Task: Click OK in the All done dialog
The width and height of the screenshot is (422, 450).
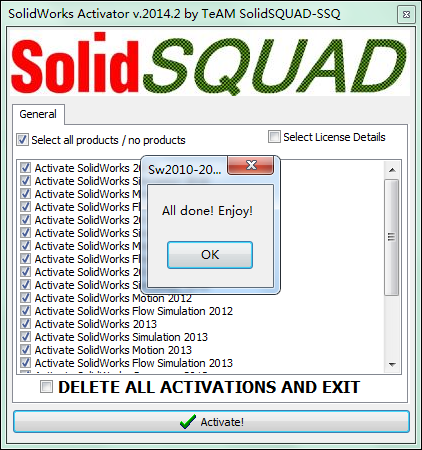Action: point(210,255)
